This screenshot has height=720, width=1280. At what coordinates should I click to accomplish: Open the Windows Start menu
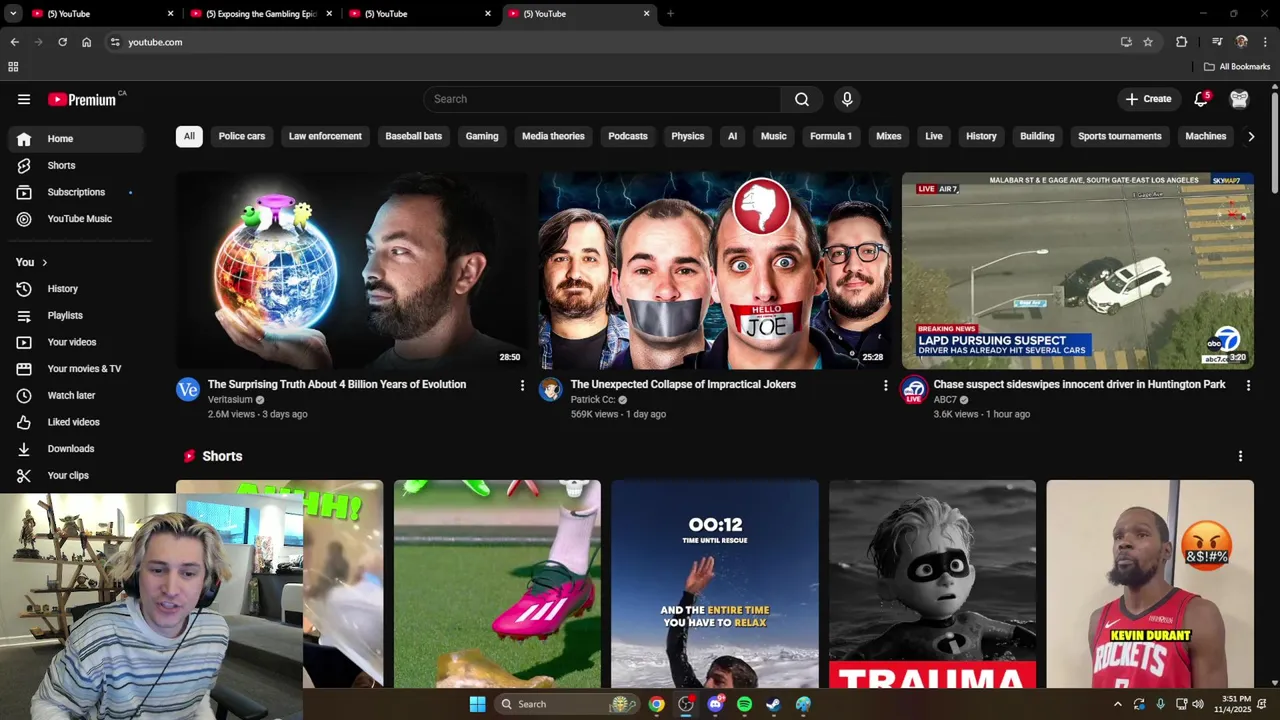coord(477,704)
